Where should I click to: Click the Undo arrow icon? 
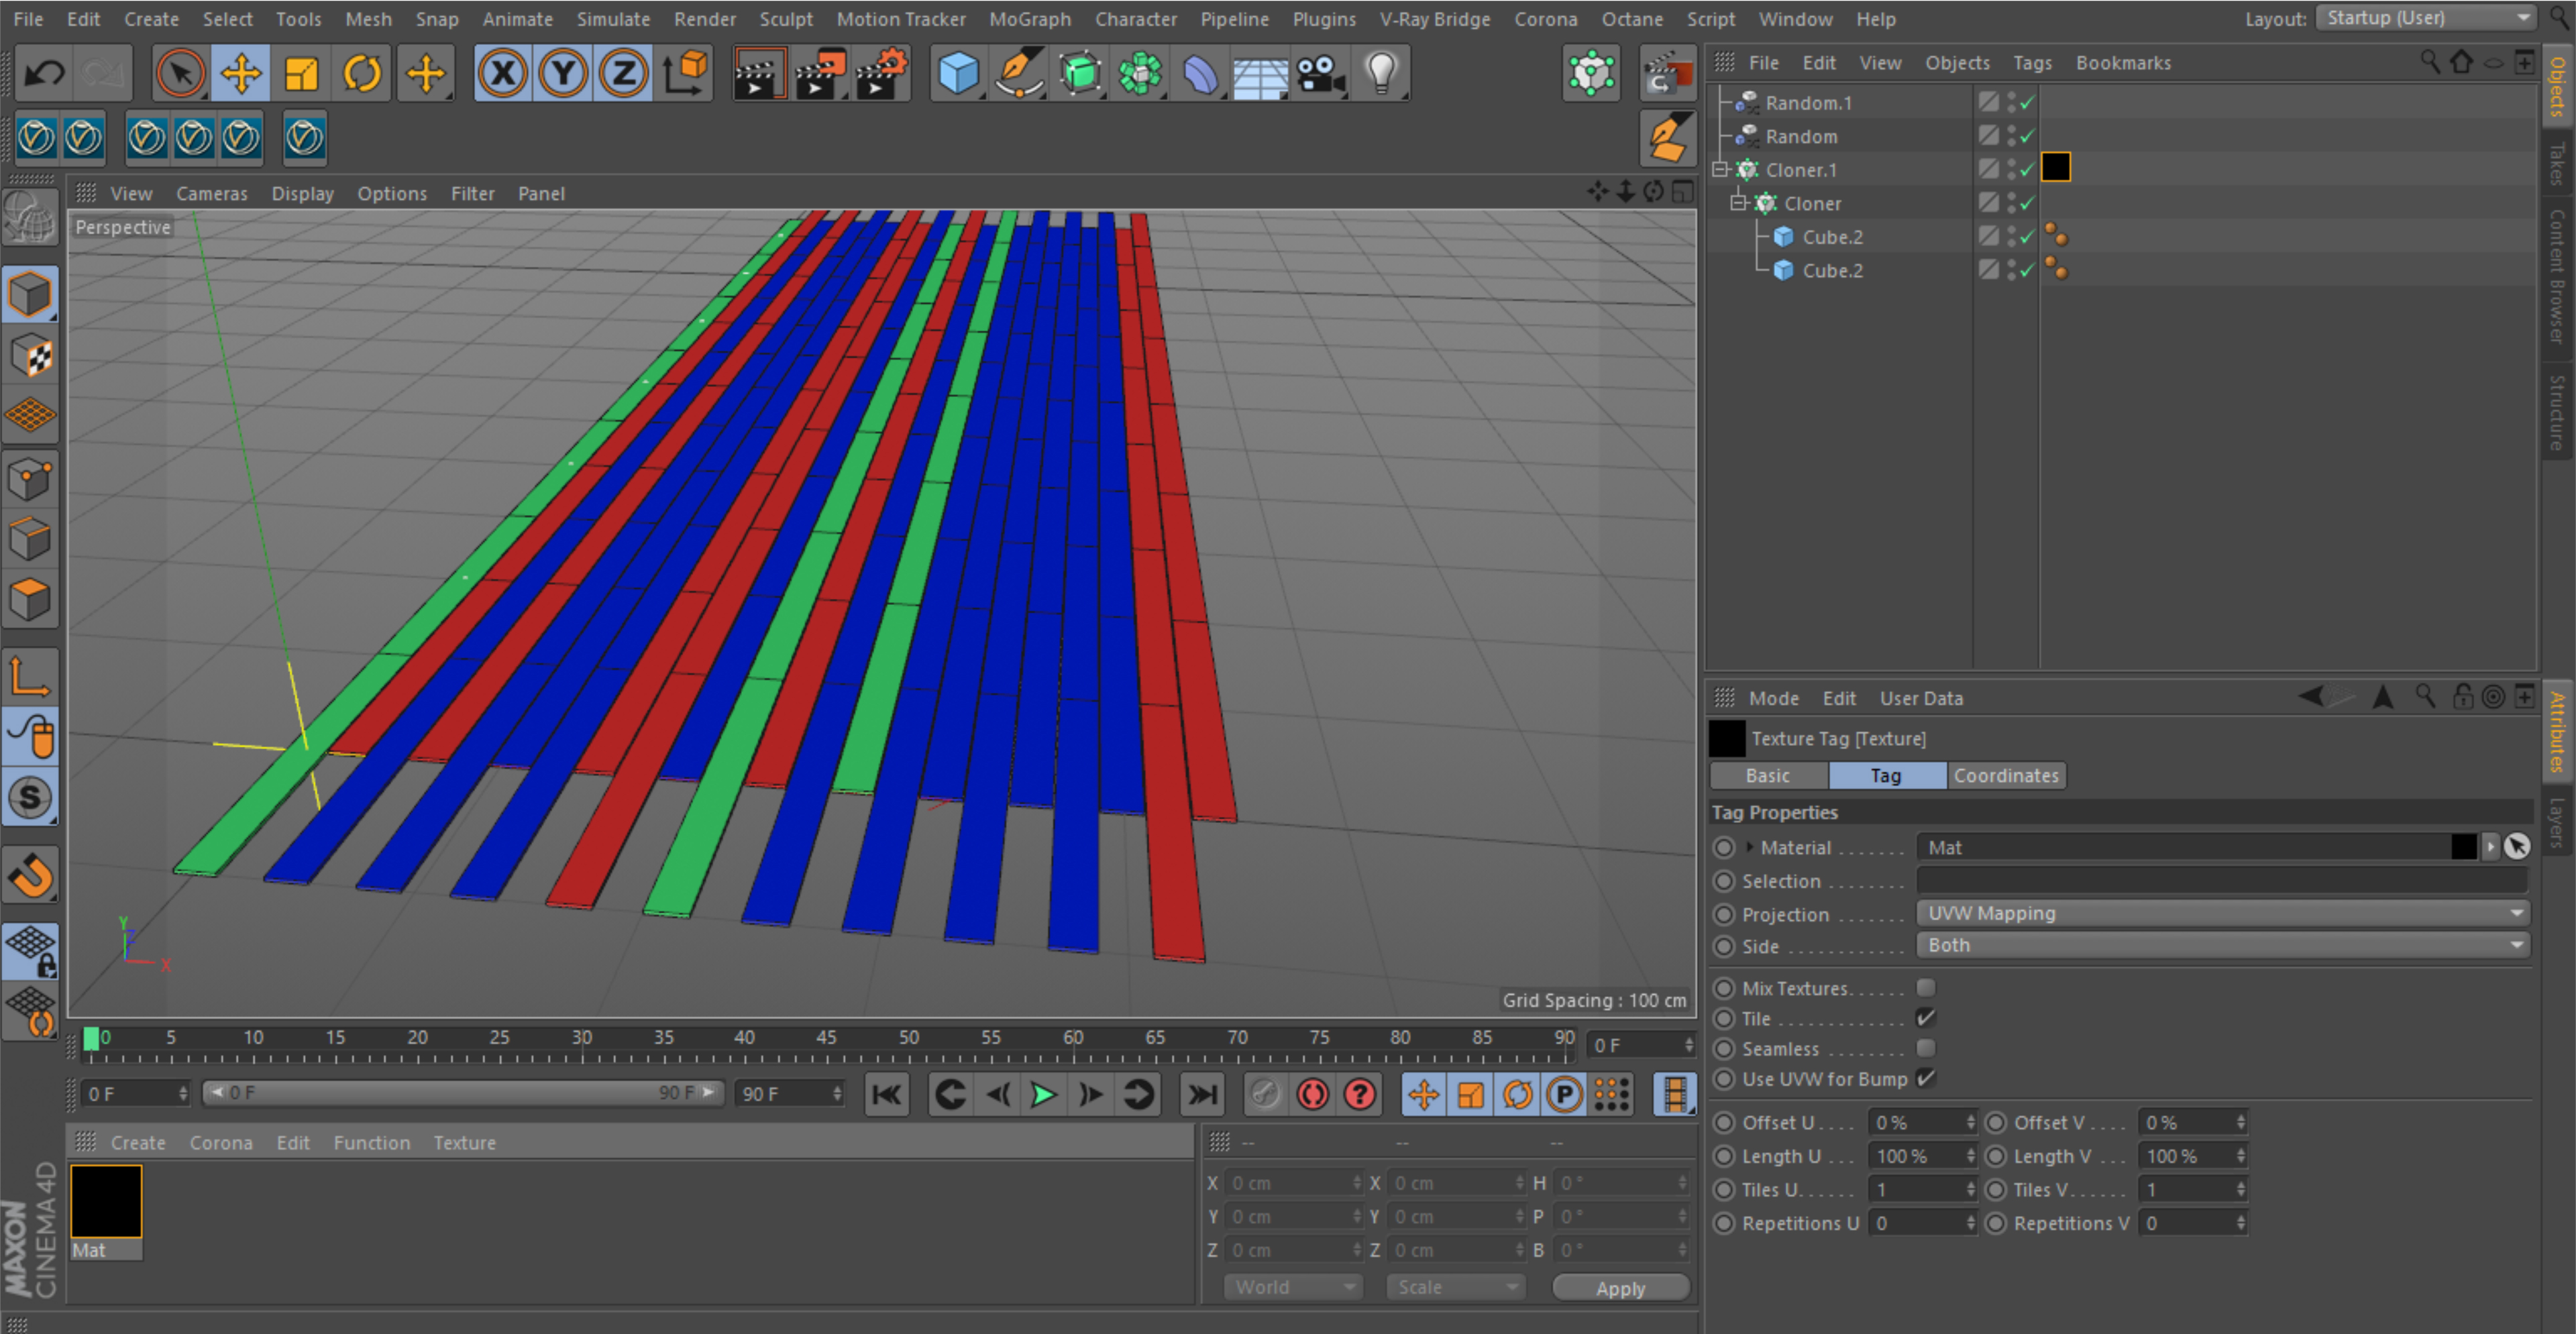point(44,73)
